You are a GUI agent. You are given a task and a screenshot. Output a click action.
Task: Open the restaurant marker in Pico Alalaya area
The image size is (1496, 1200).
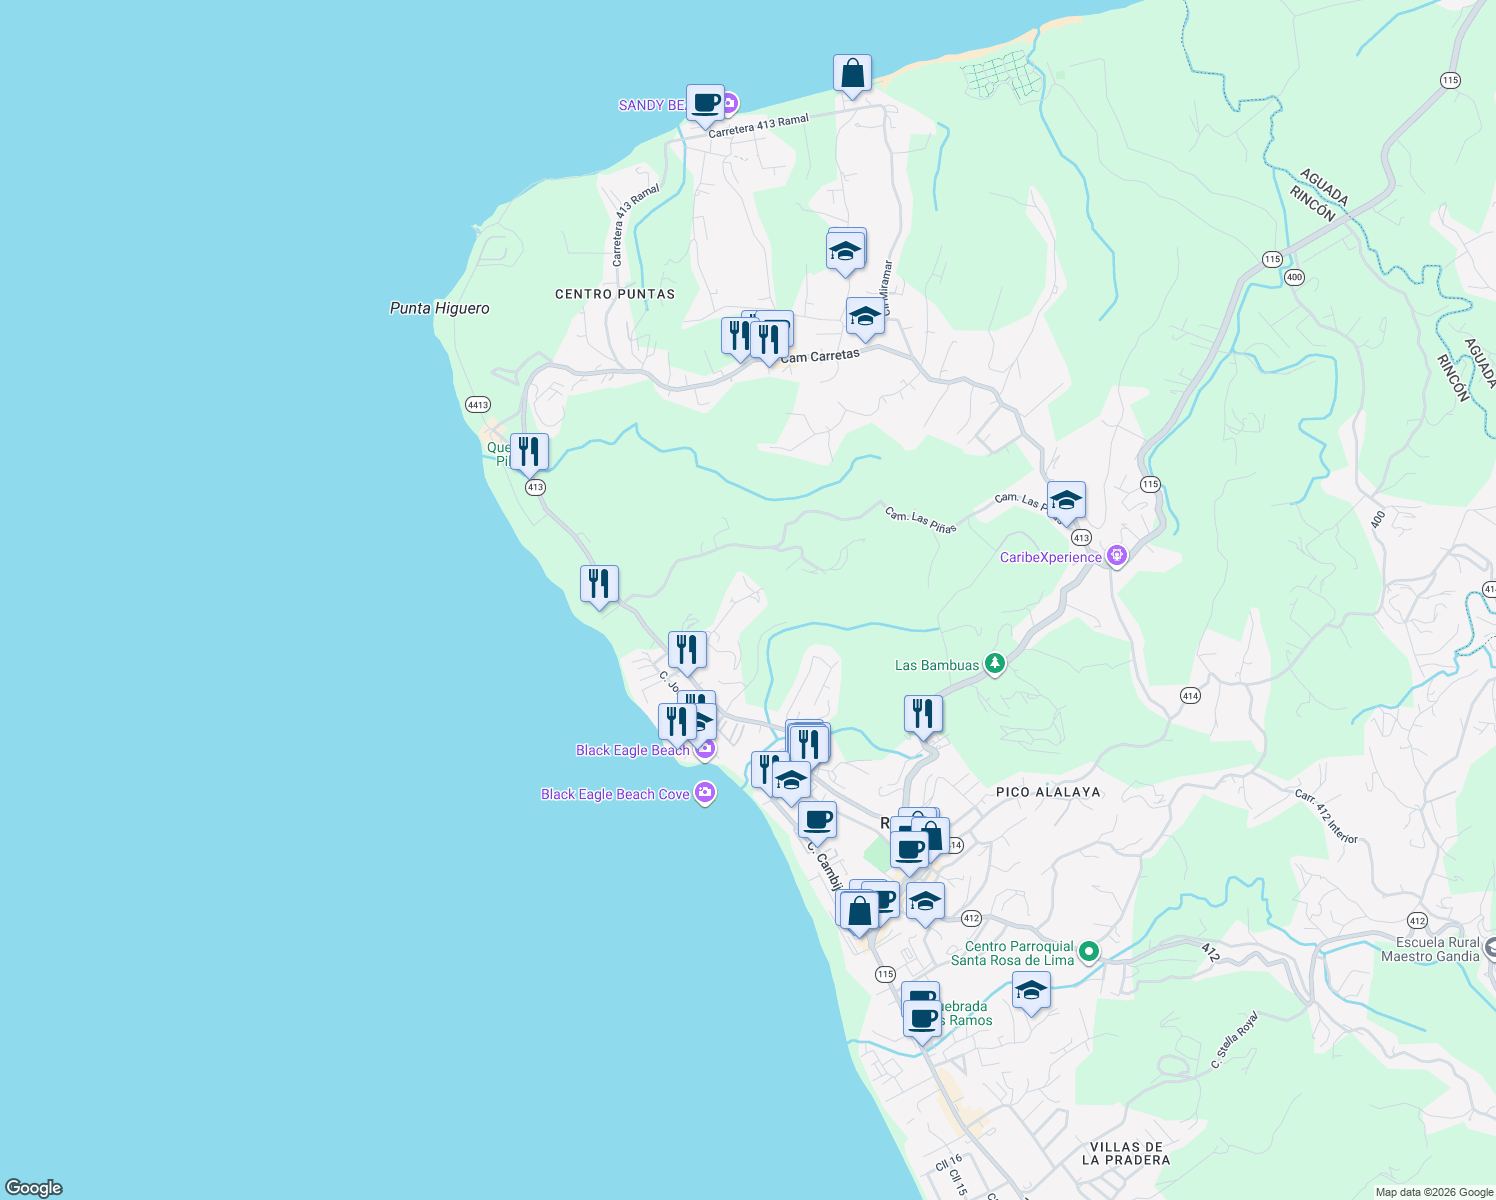point(923,712)
